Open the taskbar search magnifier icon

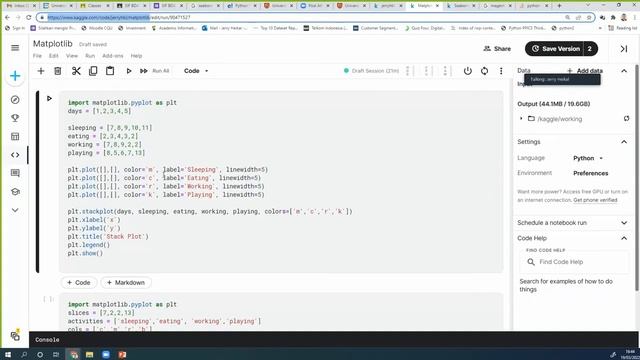(x=24, y=355)
